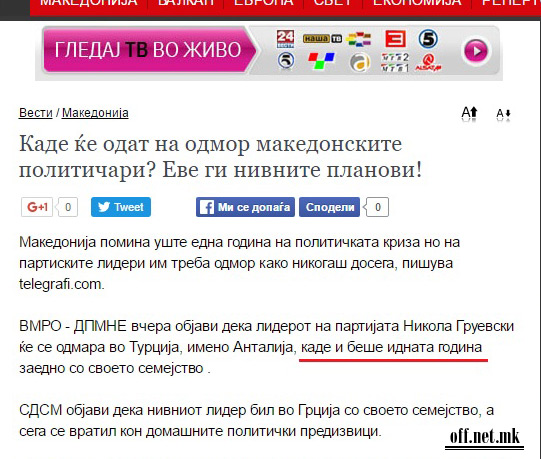Screen dimensions: 541x459
Task: Click the red Kanal 5 logo beside the play button
Action: pyautogui.click(x=428, y=39)
